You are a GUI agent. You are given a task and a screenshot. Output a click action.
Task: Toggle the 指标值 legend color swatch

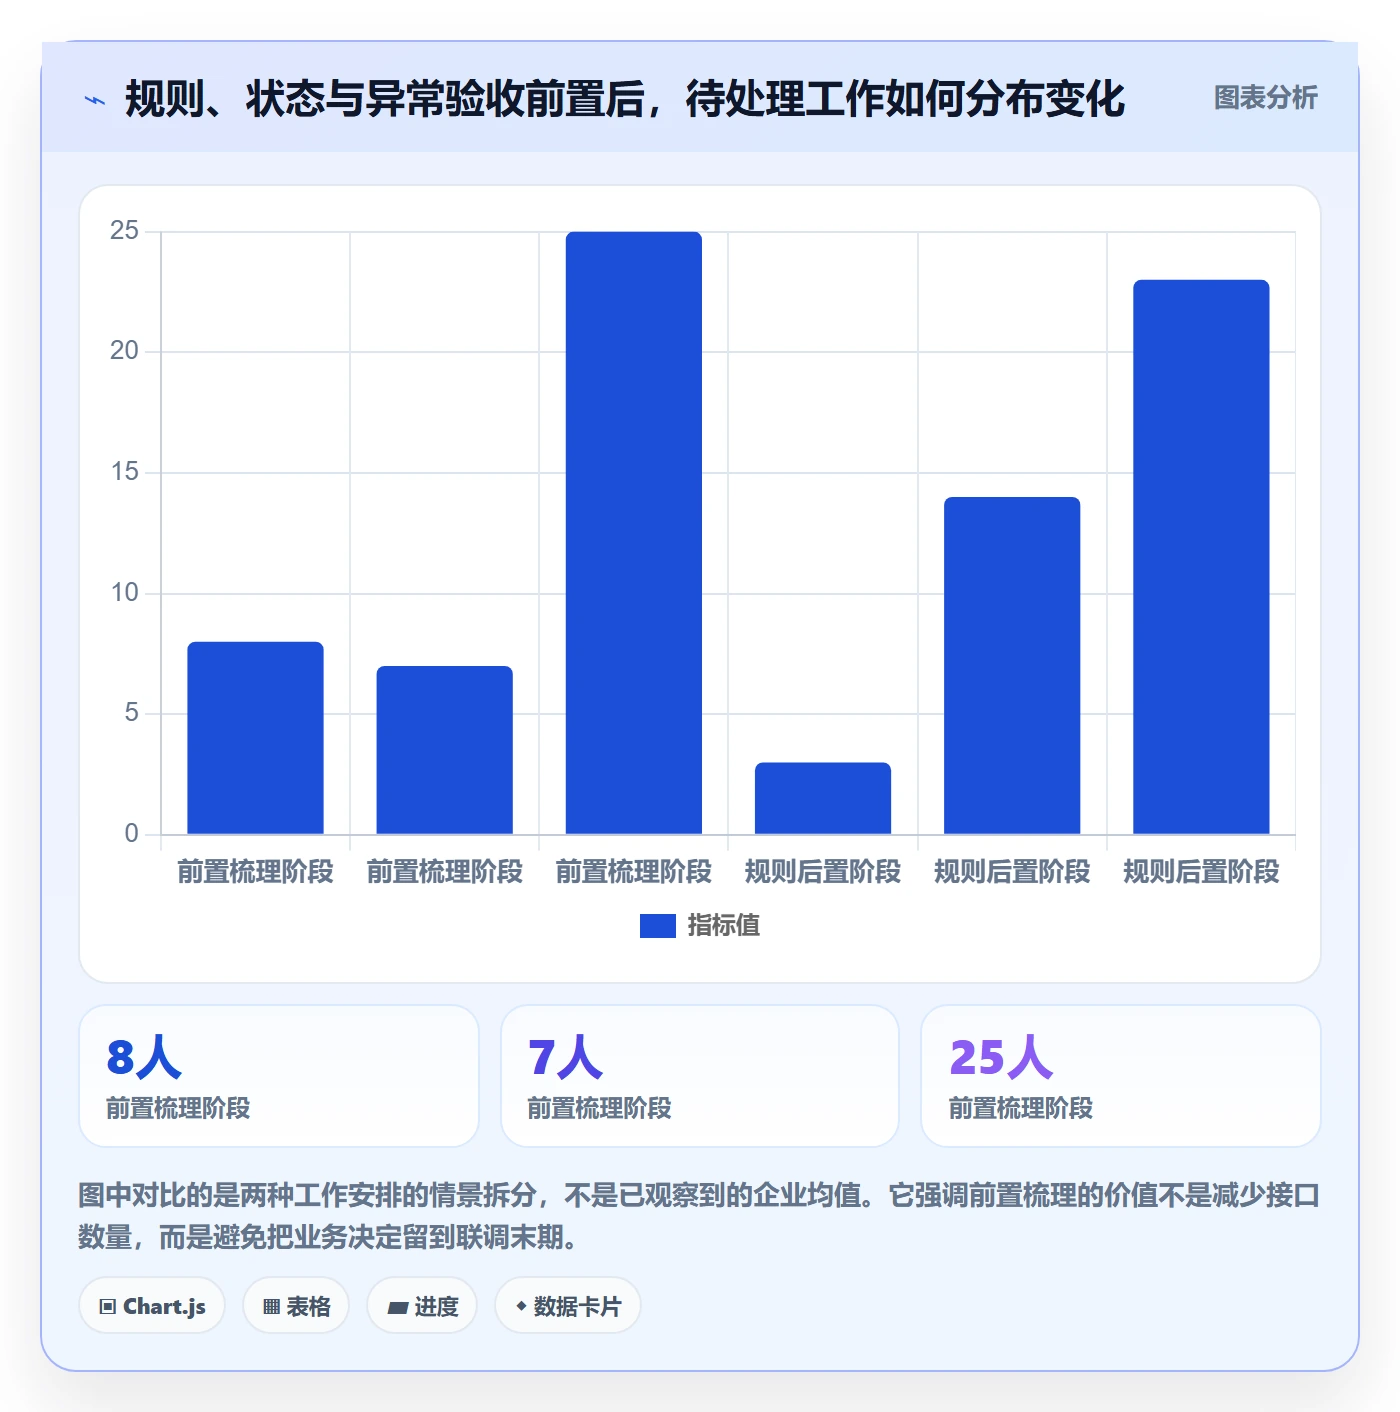(x=658, y=926)
